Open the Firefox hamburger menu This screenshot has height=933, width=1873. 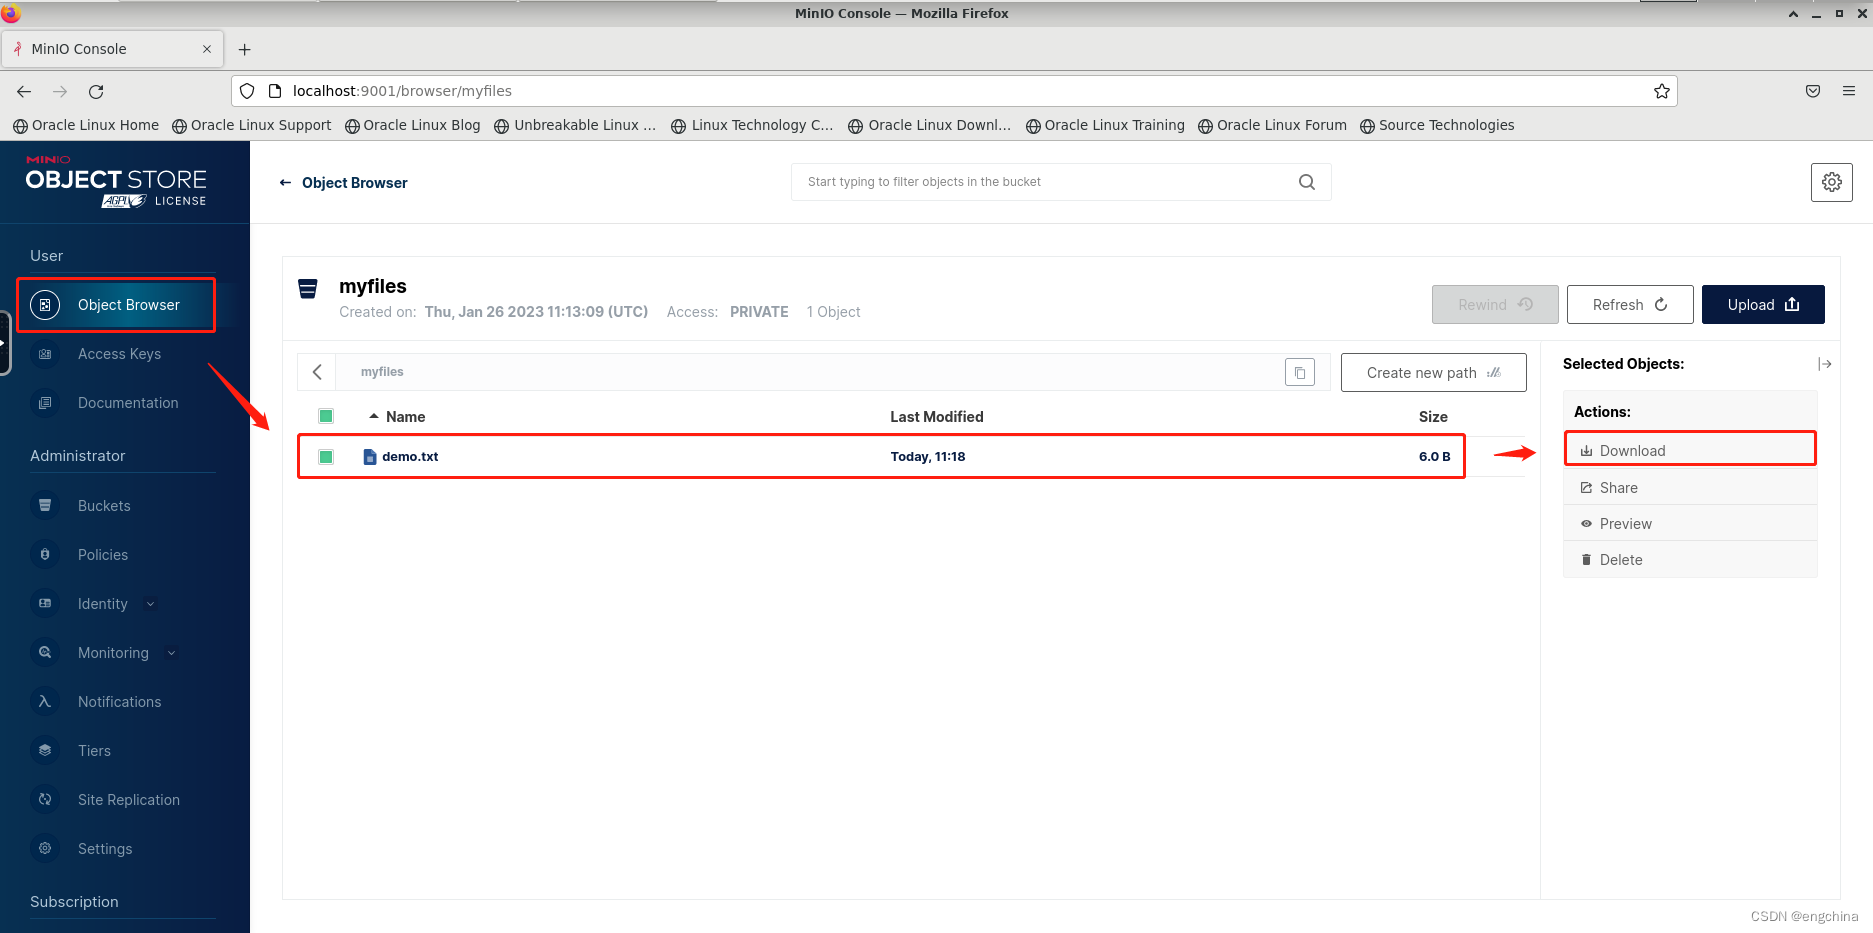pos(1849,91)
